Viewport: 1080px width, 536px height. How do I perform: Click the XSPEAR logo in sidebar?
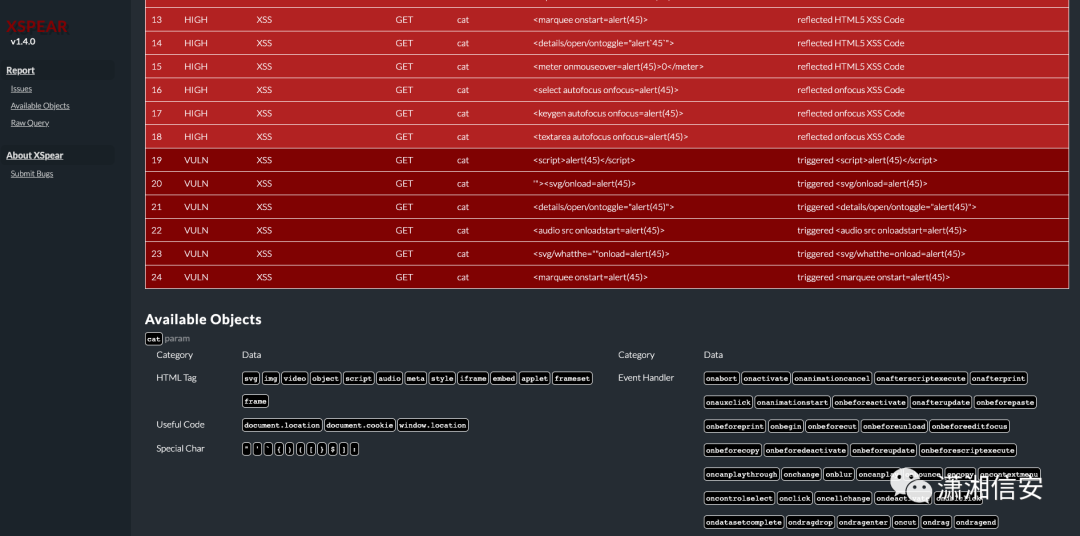(x=37, y=28)
